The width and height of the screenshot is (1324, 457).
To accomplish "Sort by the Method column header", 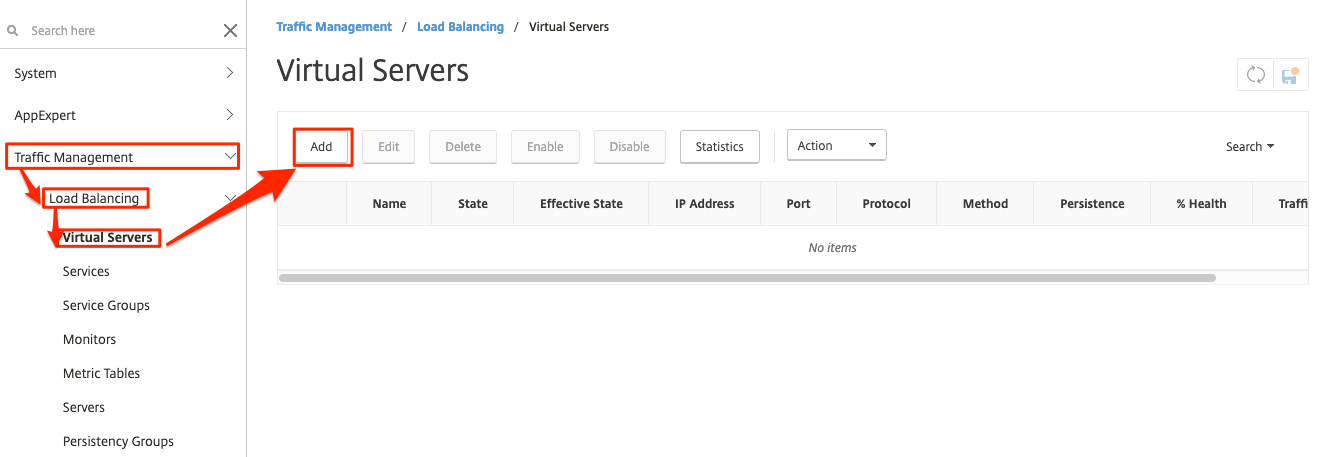I will pos(986,203).
